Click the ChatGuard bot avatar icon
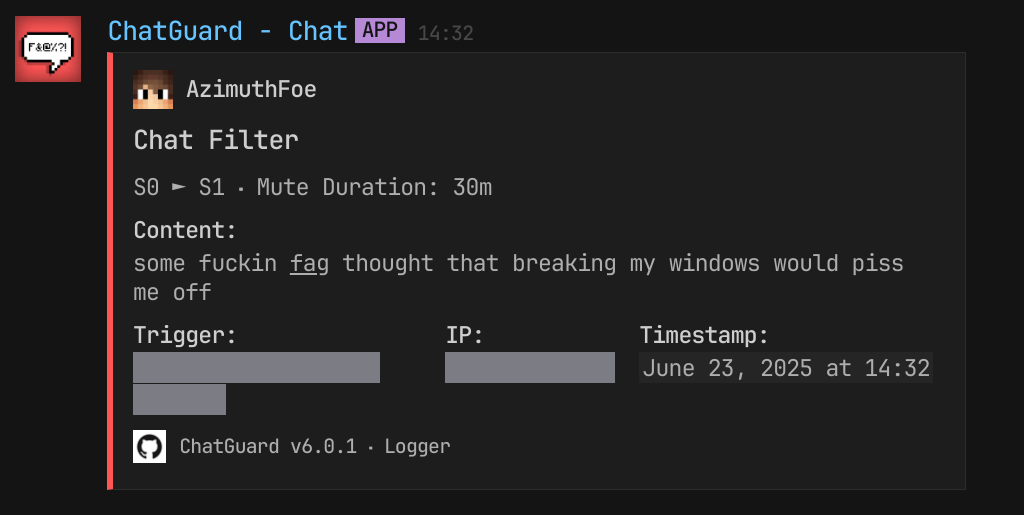 tap(48, 49)
